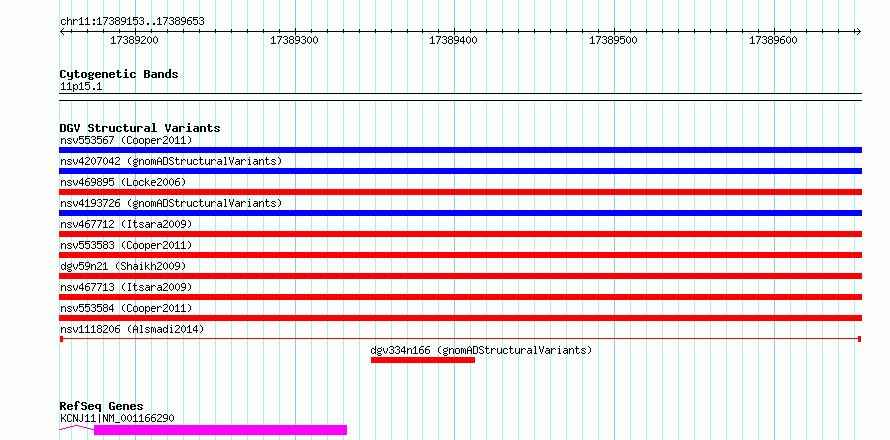This screenshot has height=440, width=890.
Task: Click the KCNJ11|NM_001166290 gene label
Action: [x=117, y=418]
